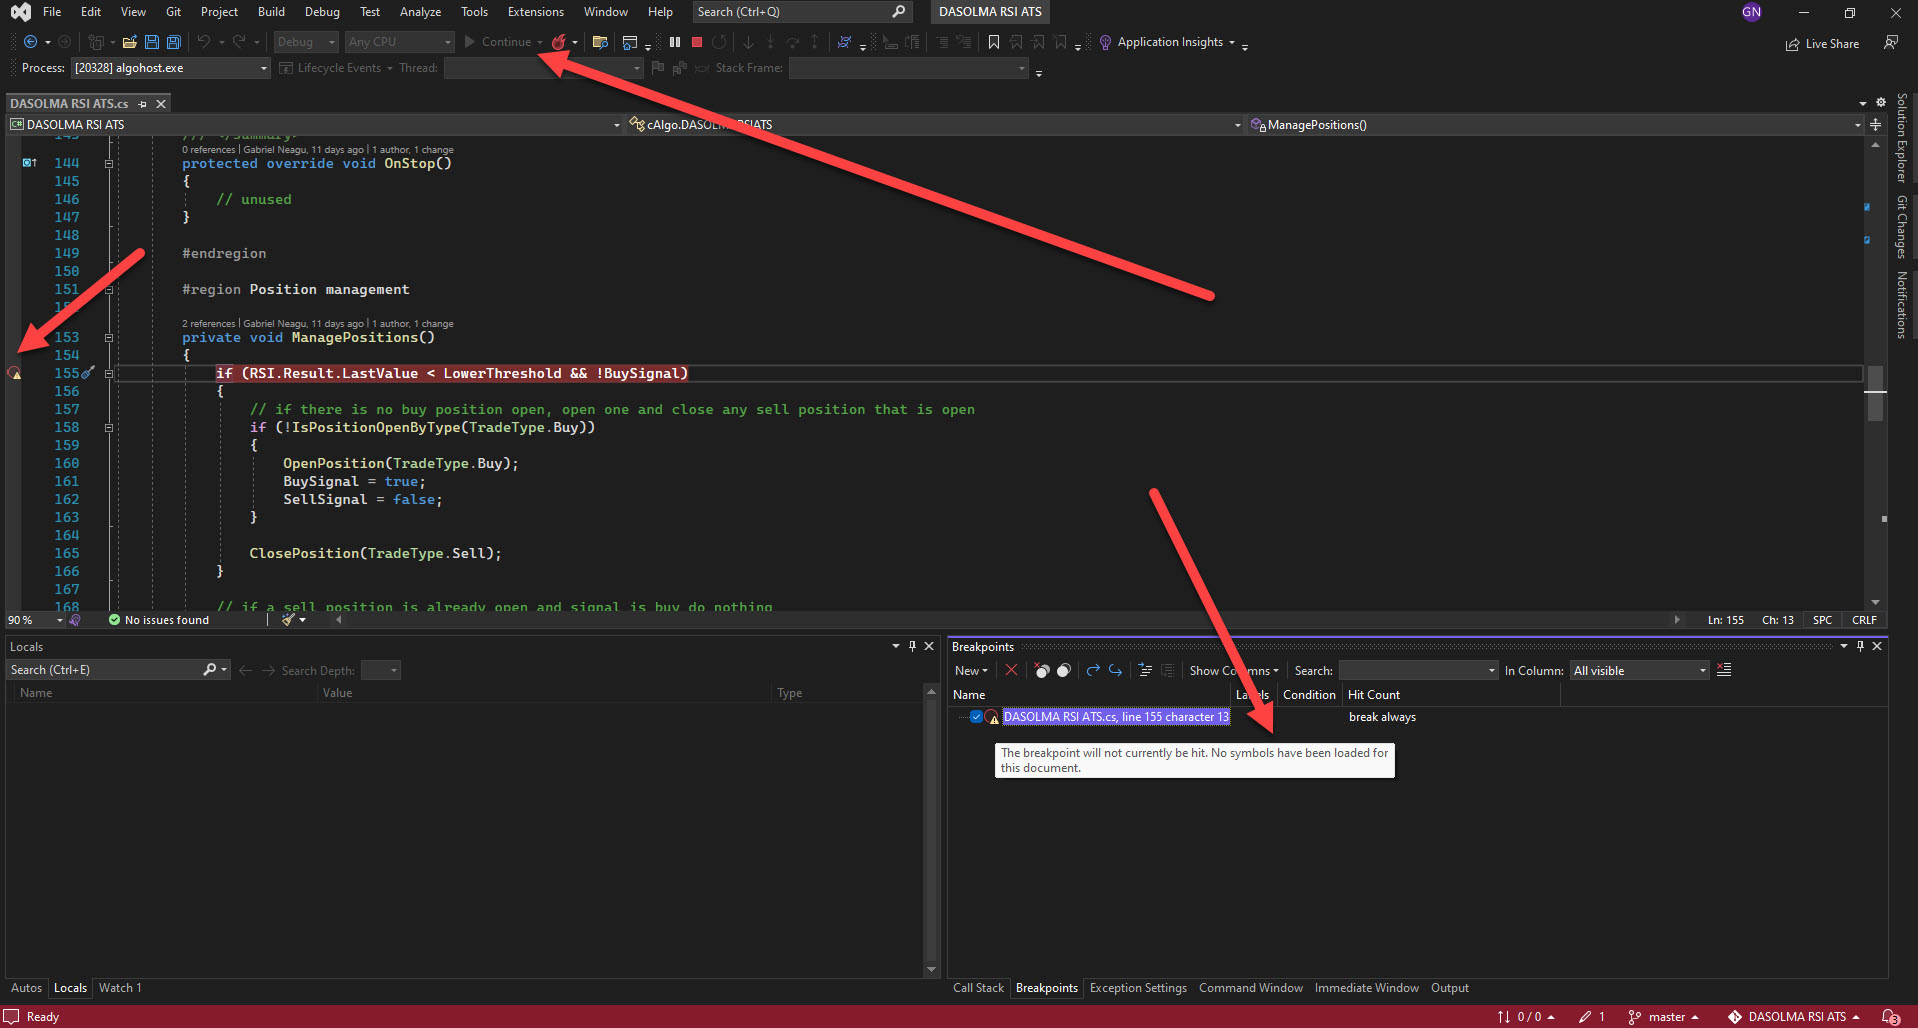Open the Analyze menu

pos(420,12)
